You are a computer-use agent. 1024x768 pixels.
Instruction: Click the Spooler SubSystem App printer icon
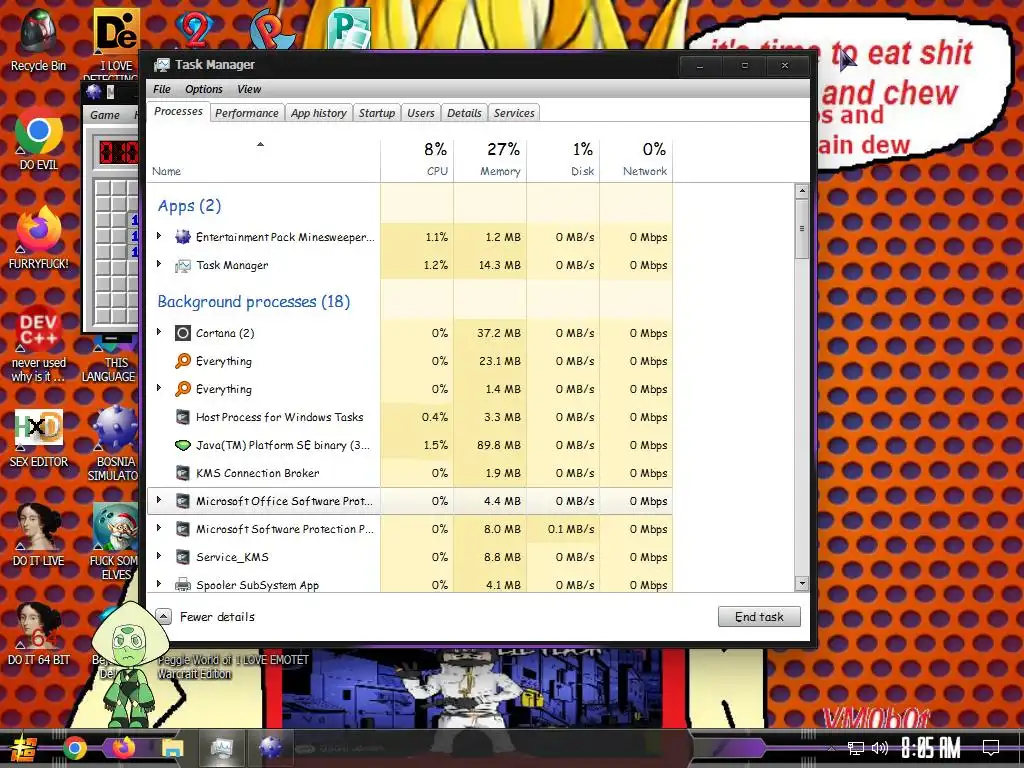point(183,584)
